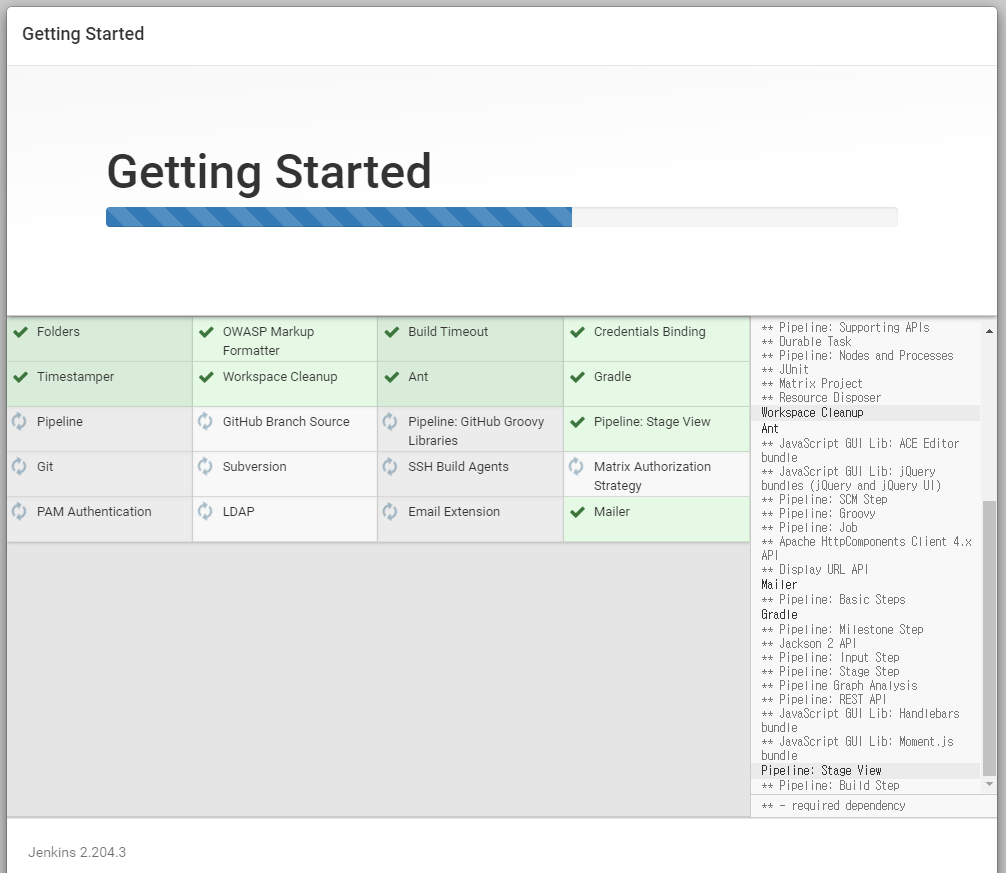Click the spinner for Matrix Authorization Strategy
Image resolution: width=1006 pixels, height=873 pixels.
pyautogui.click(x=576, y=466)
